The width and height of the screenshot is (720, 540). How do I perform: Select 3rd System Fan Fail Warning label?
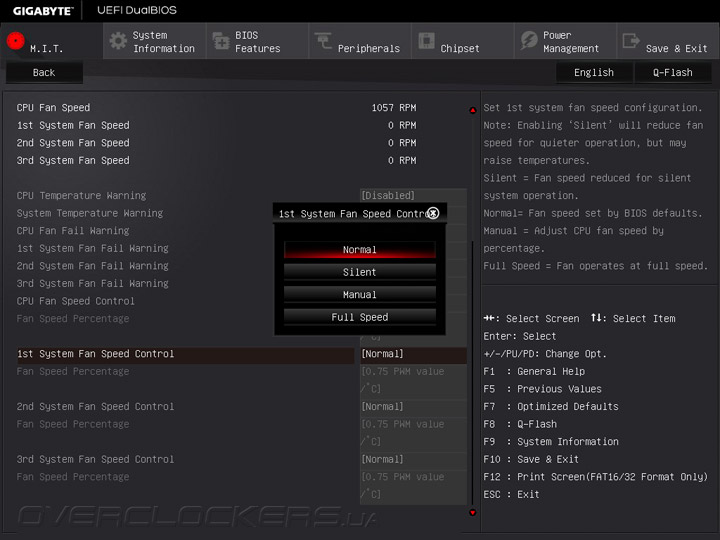[x=93, y=284]
